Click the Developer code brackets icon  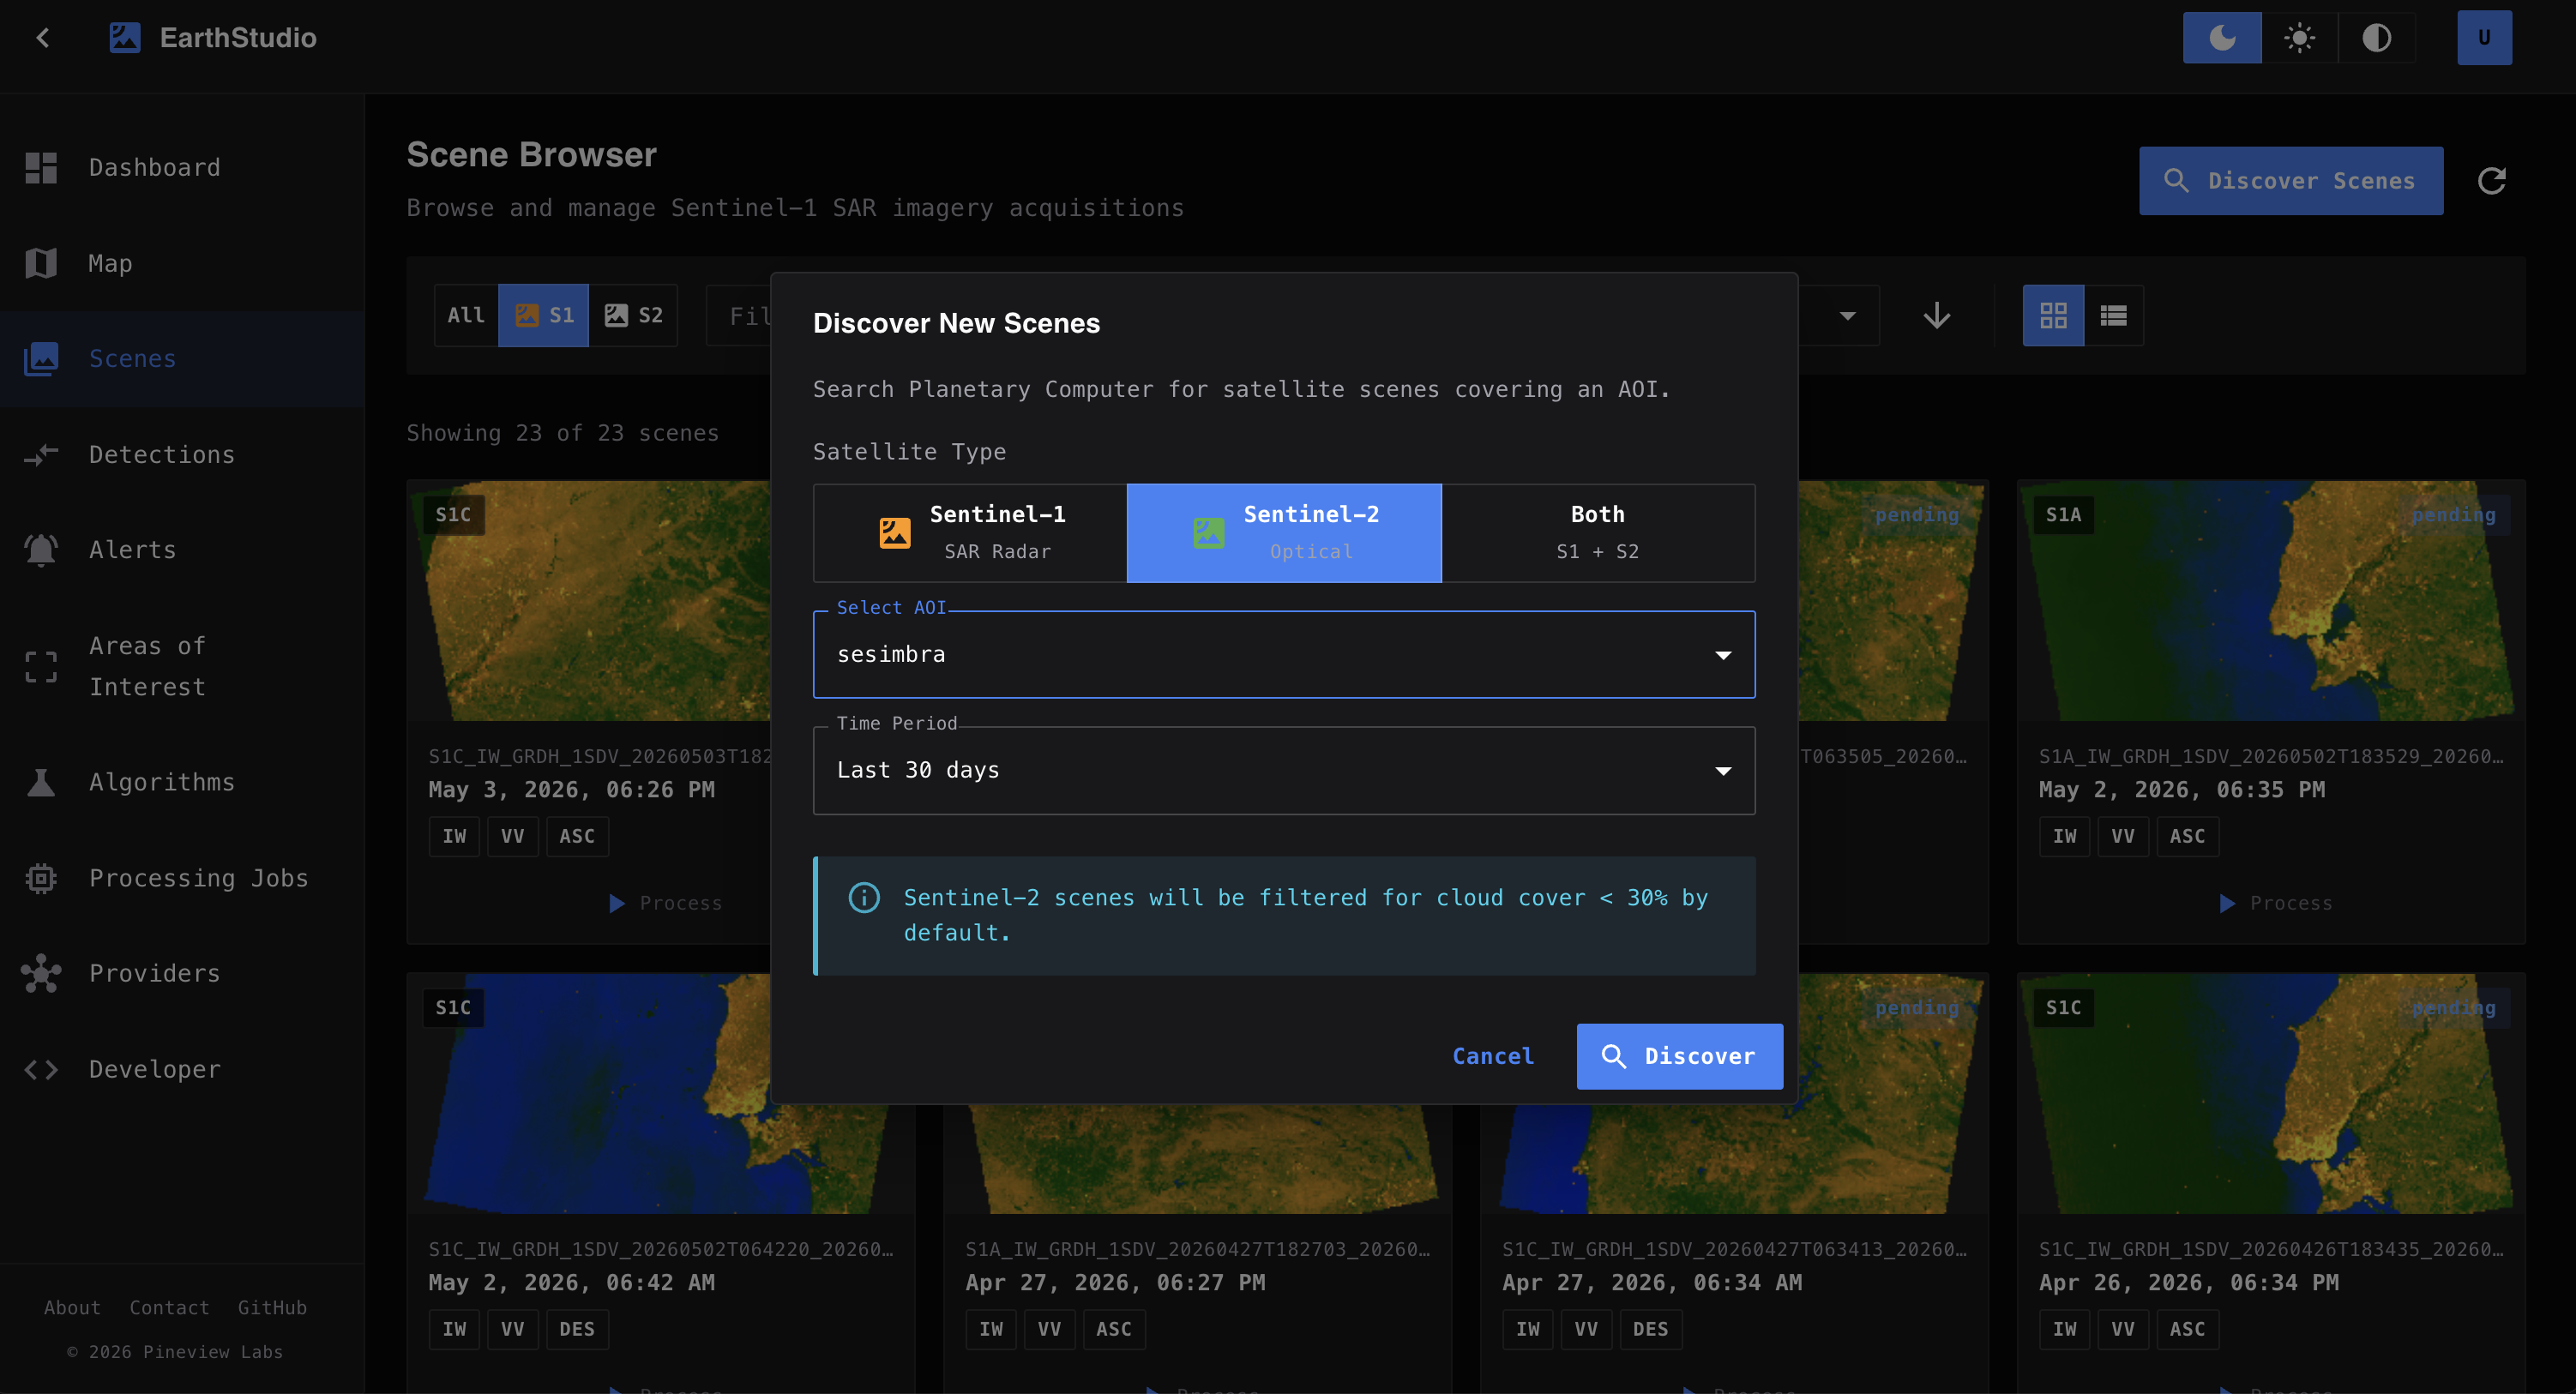coord(41,1069)
